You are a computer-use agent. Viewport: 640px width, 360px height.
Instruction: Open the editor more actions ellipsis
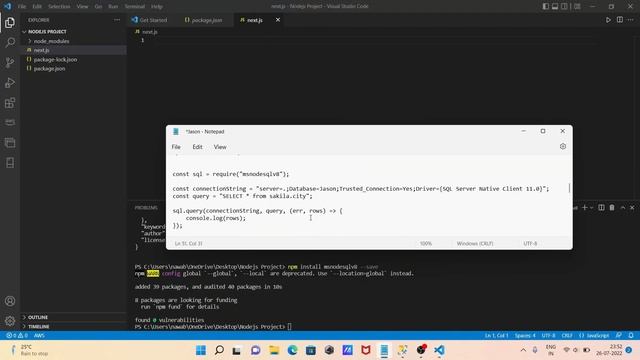631,20
